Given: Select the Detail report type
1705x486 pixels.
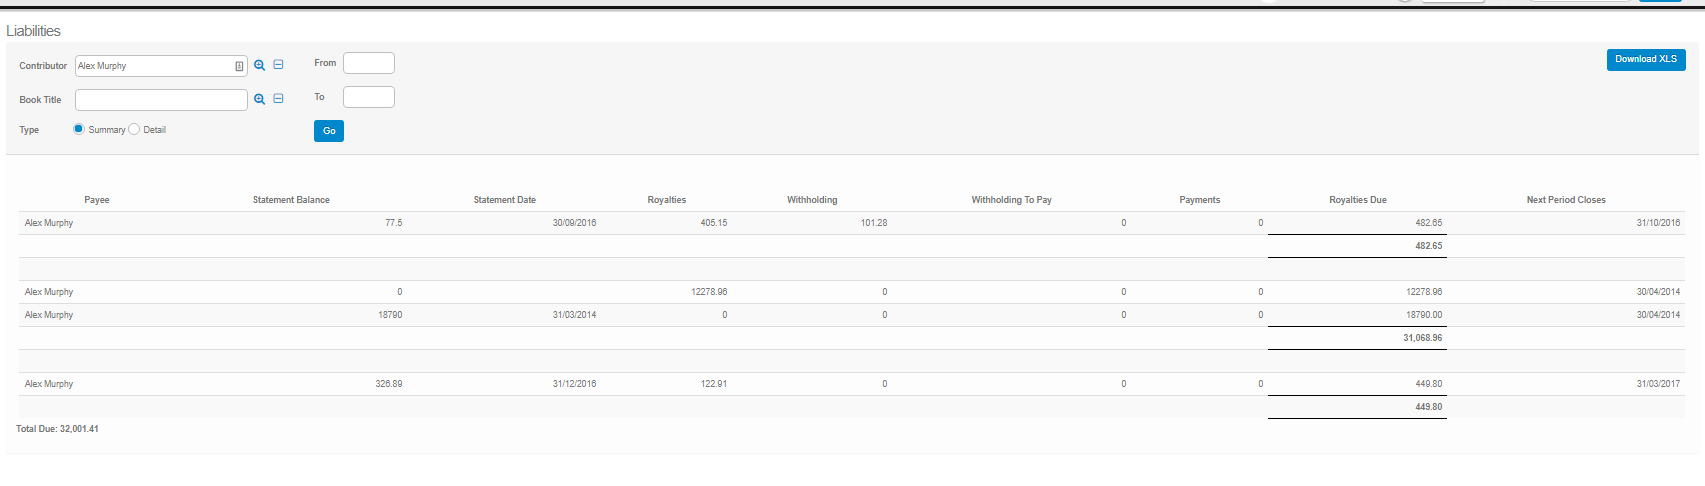Looking at the screenshot, I should [x=135, y=129].
